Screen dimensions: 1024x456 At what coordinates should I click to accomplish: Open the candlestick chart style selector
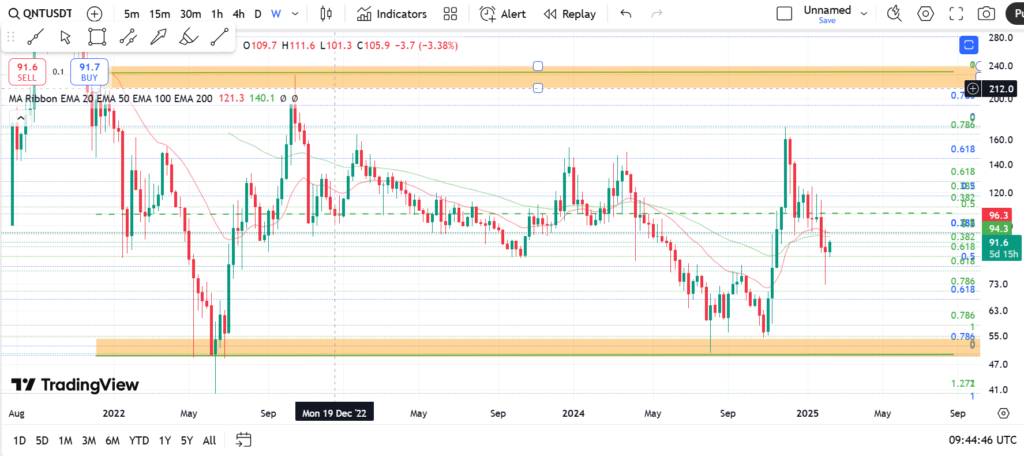tap(326, 14)
